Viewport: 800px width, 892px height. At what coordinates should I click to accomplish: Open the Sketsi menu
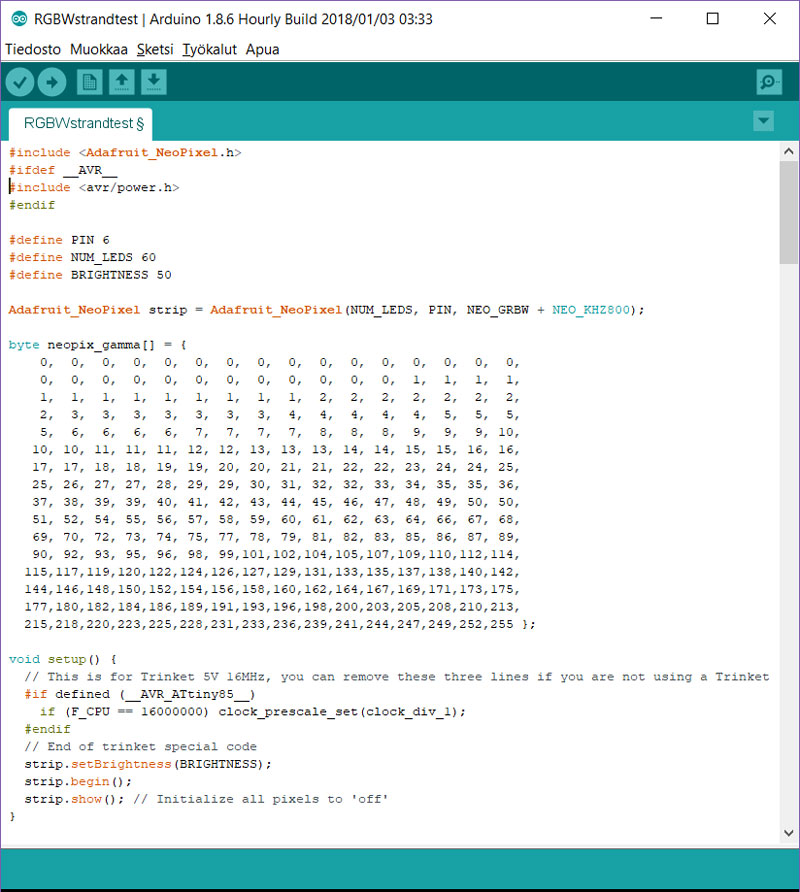(155, 49)
